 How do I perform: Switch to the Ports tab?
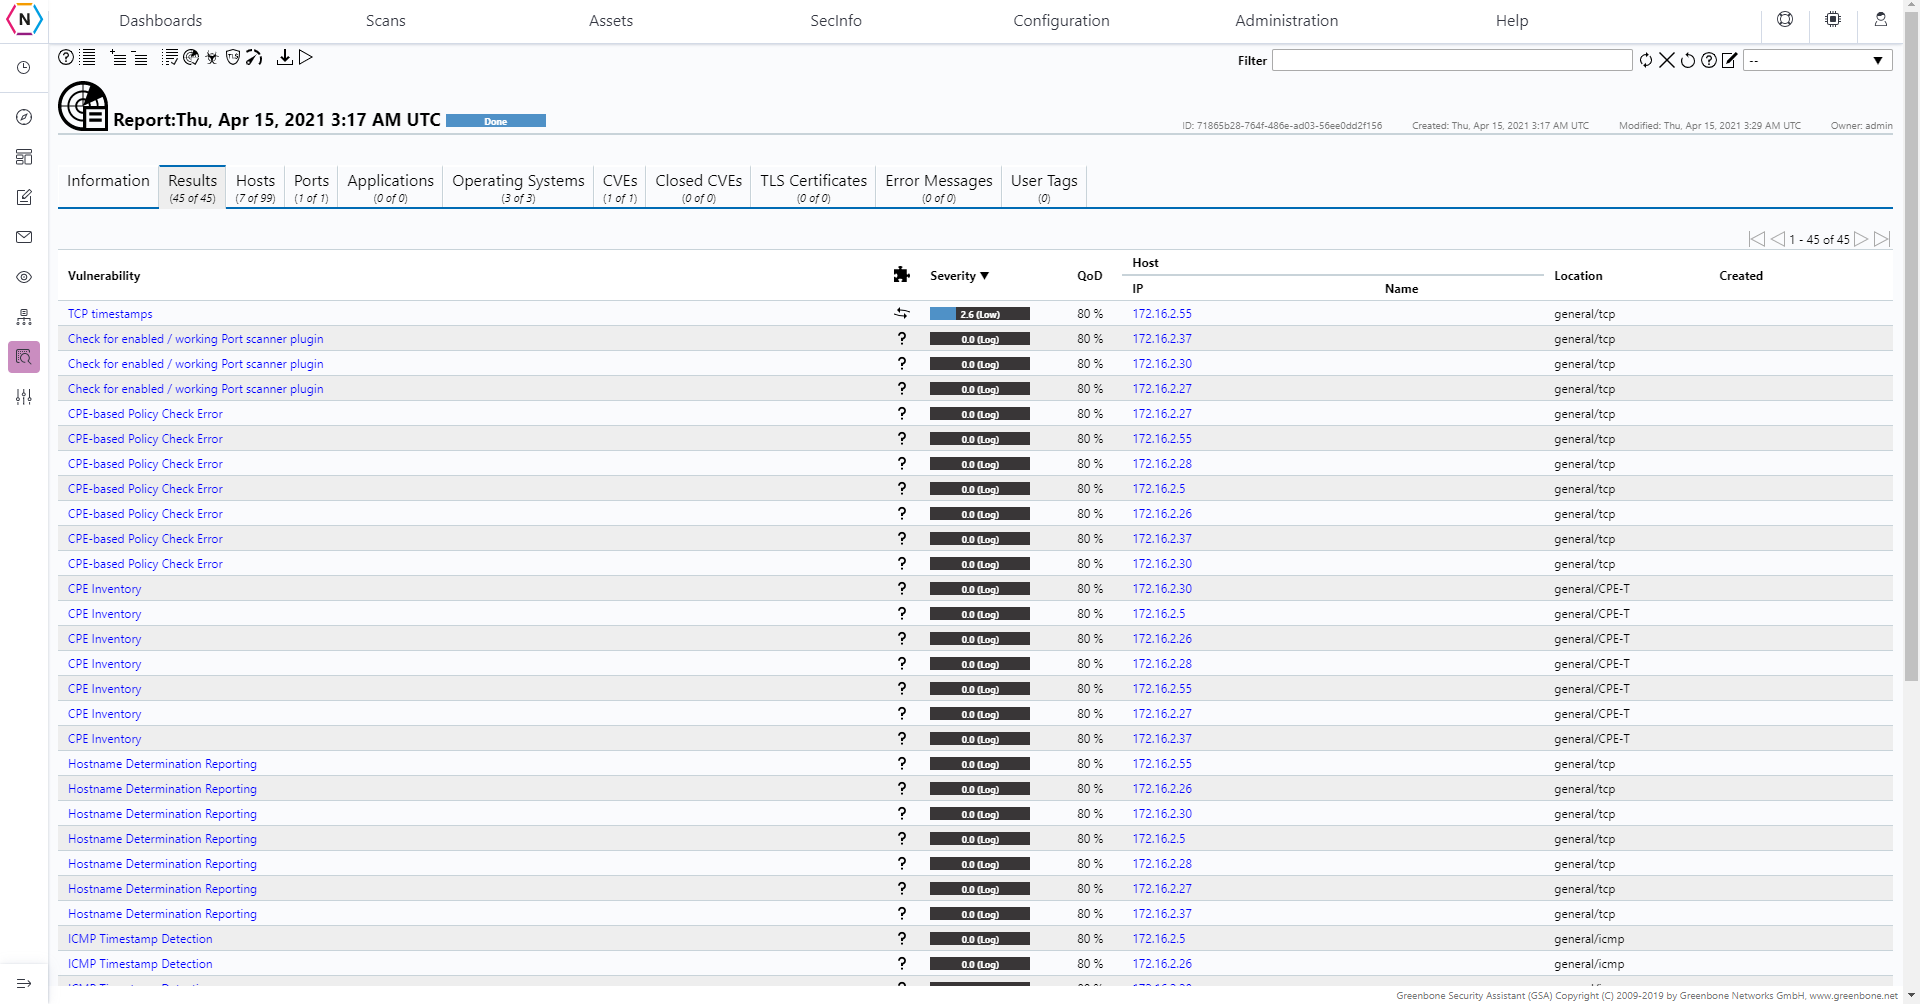tap(311, 186)
